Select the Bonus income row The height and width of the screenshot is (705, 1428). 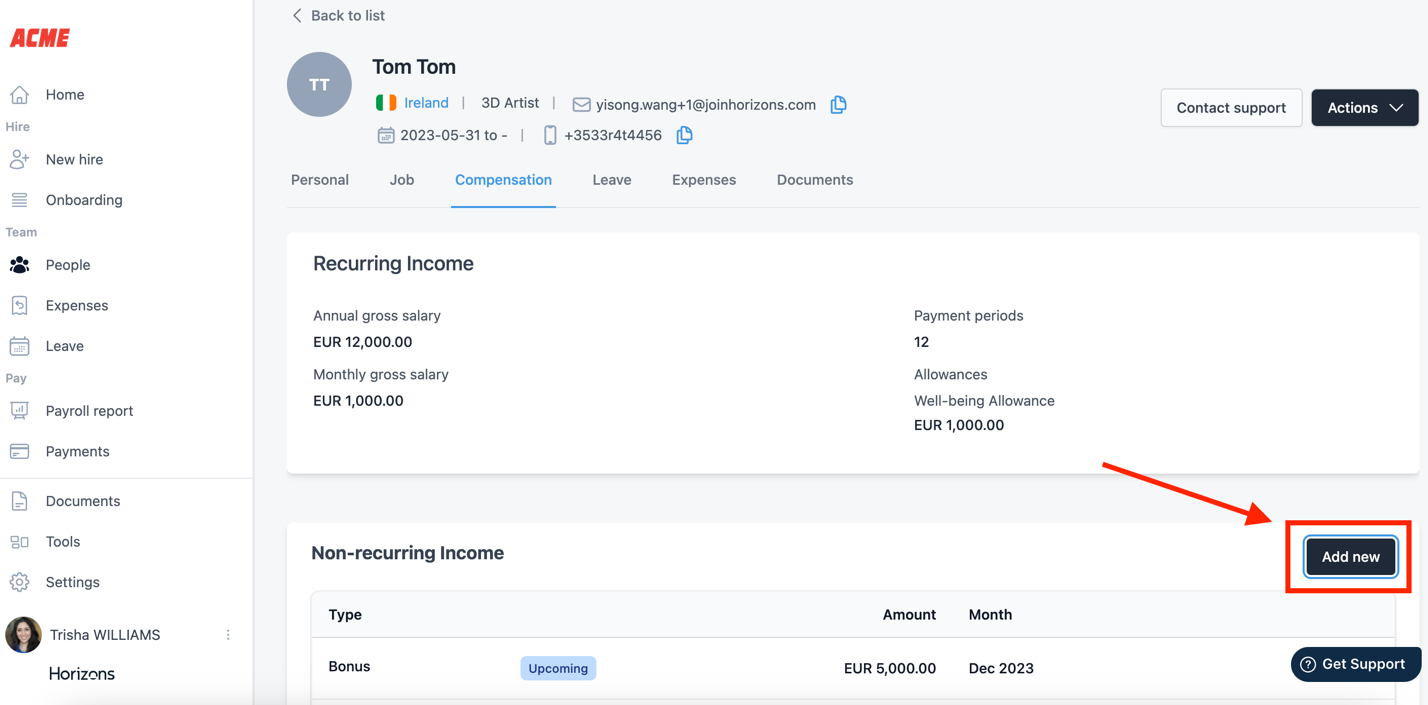(350, 667)
